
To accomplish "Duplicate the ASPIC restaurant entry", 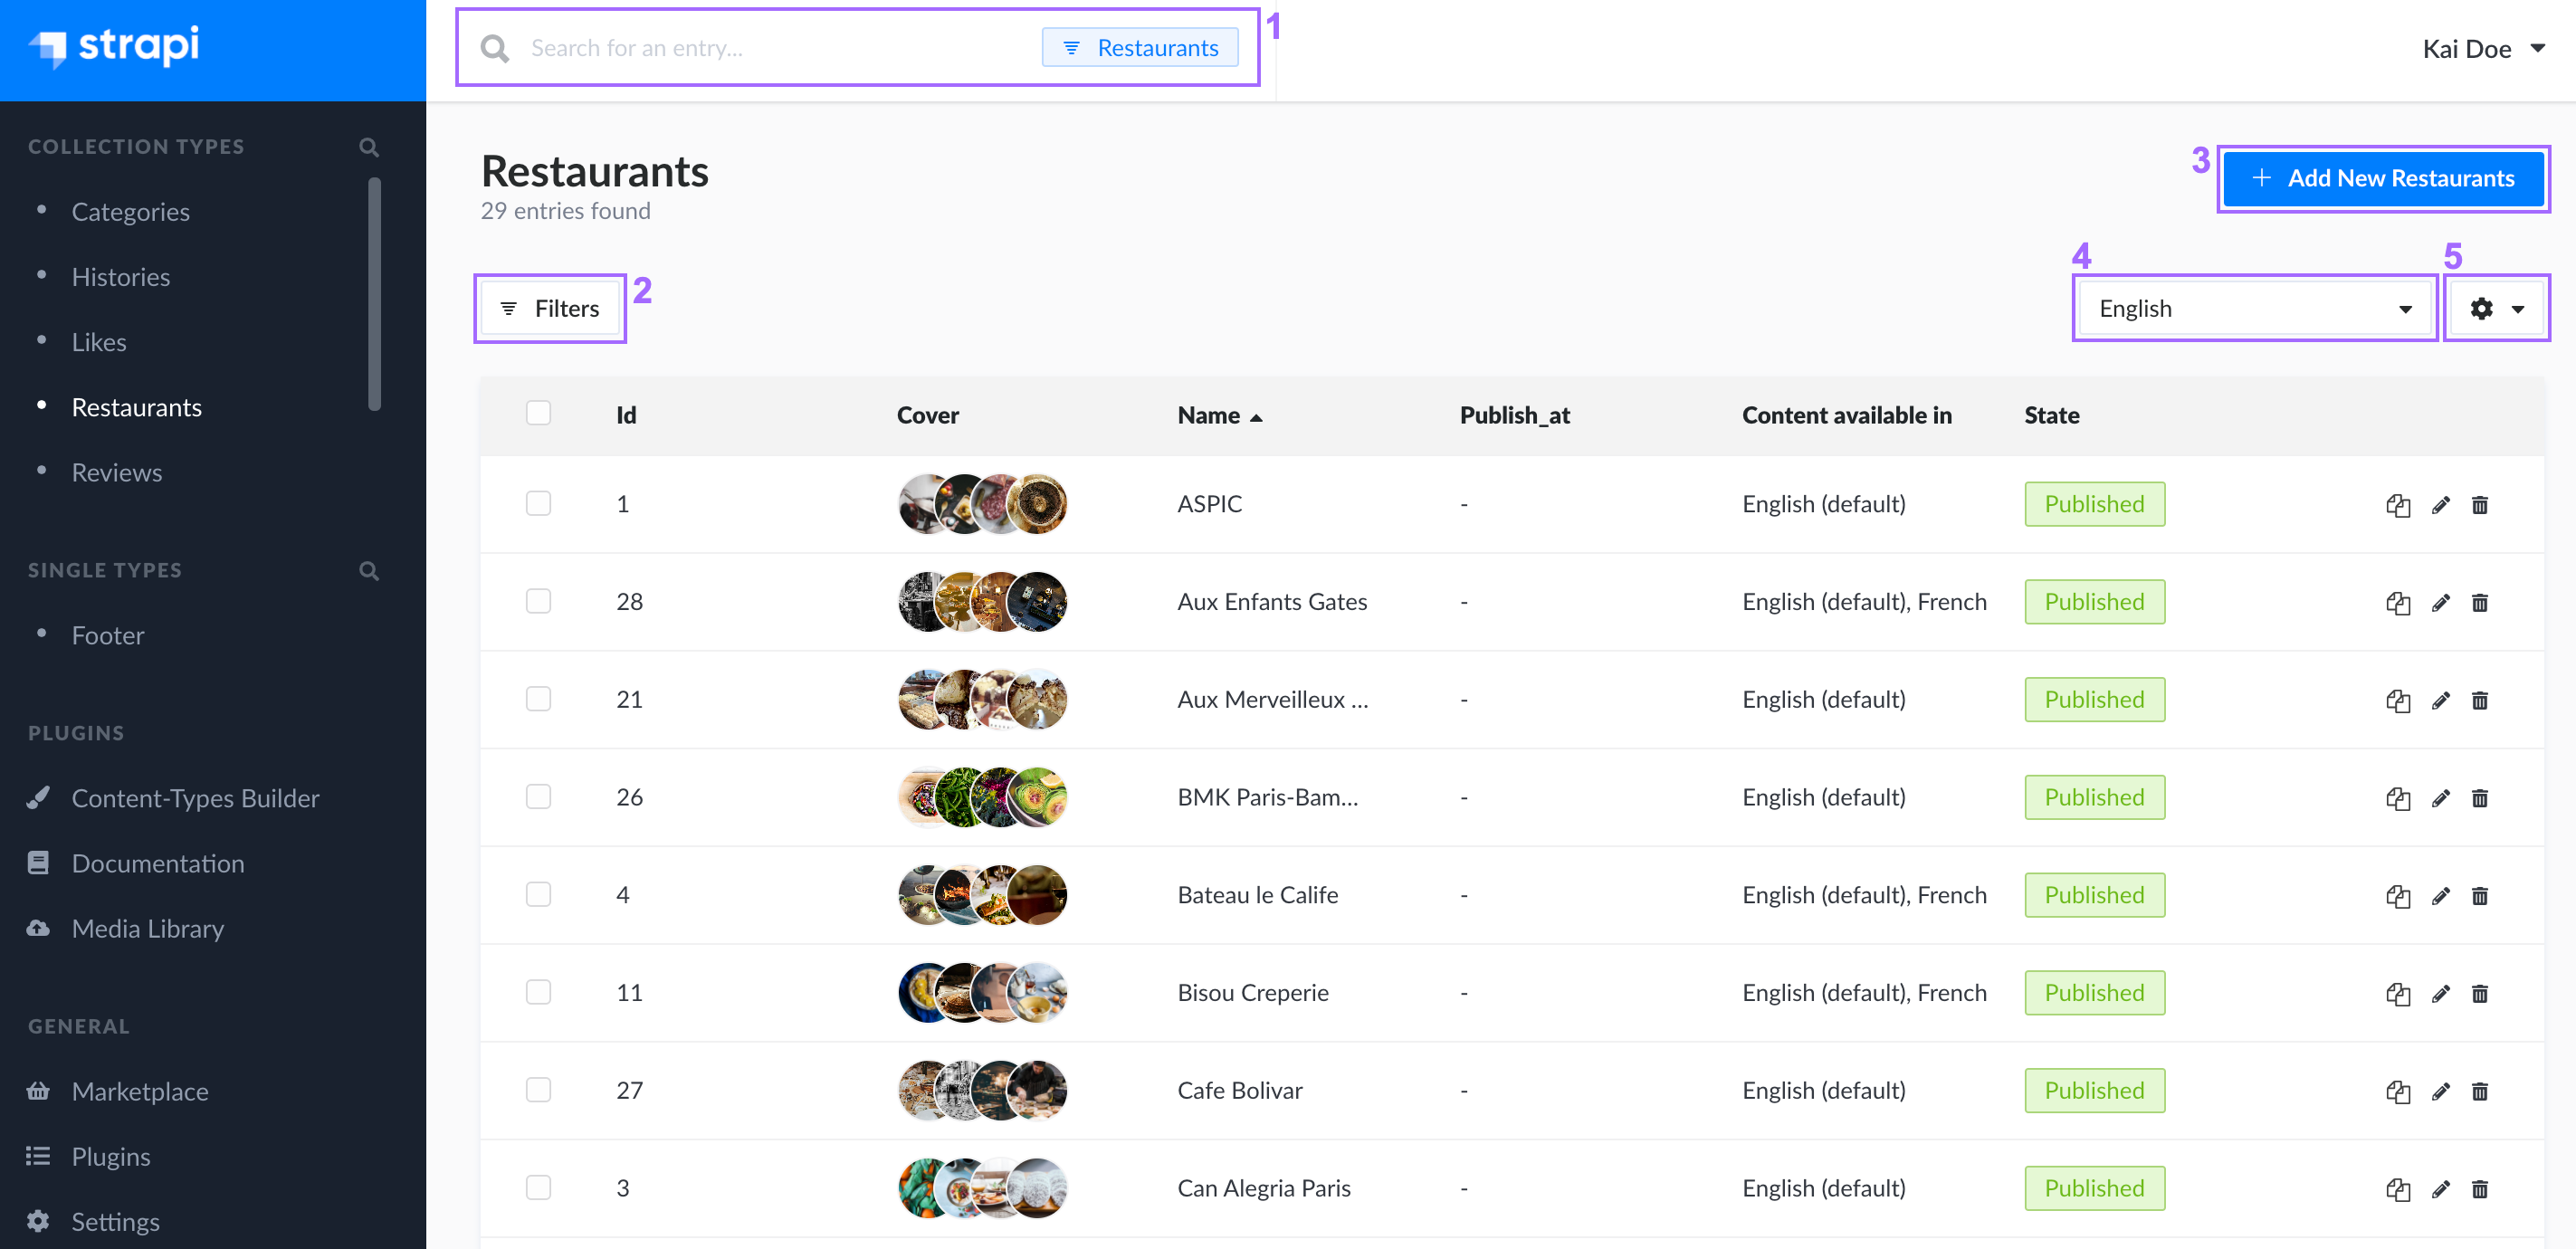I will (x=2398, y=505).
